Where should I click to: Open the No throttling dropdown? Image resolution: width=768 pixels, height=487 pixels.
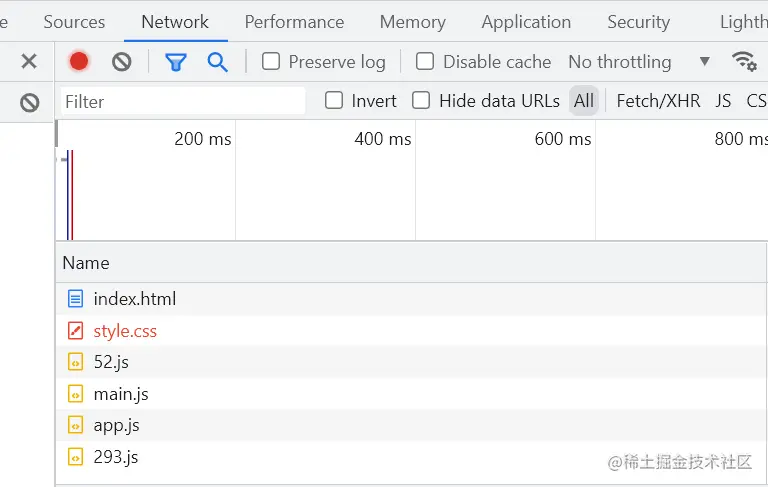pyautogui.click(x=639, y=62)
